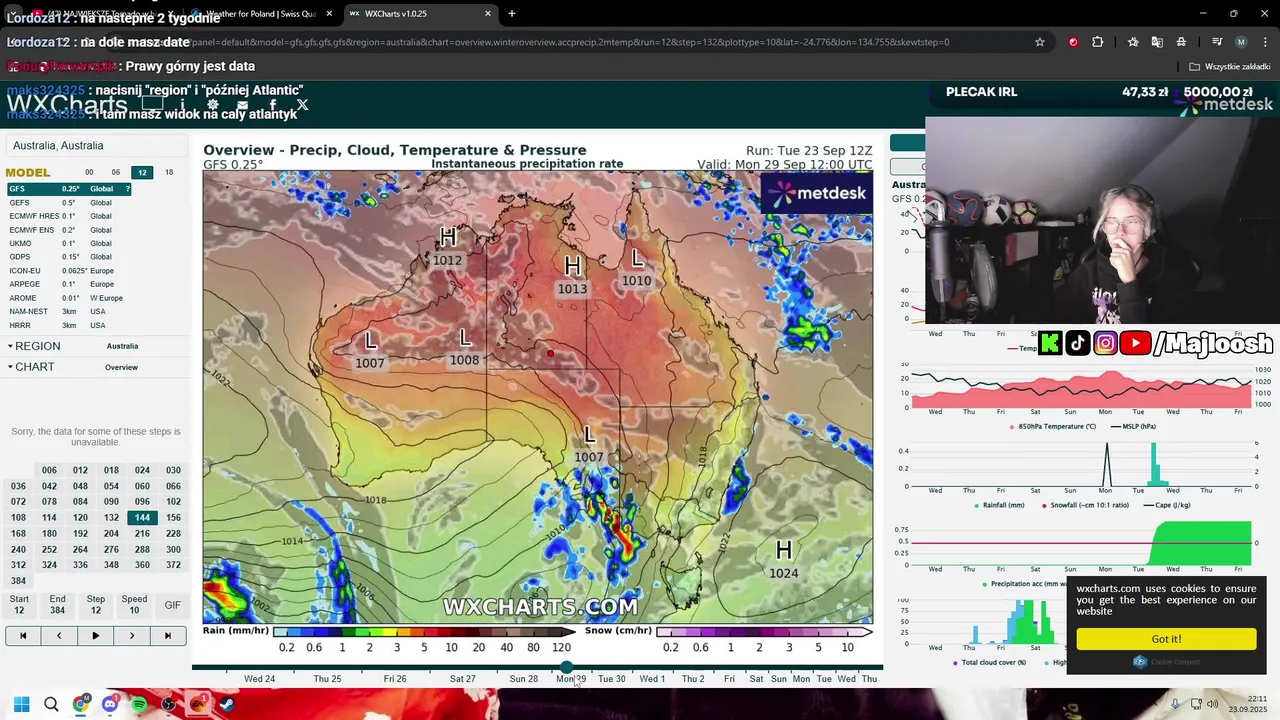Viewport: 1280px width, 720px height.
Task: Select the GEFS model row
Action: pos(70,203)
